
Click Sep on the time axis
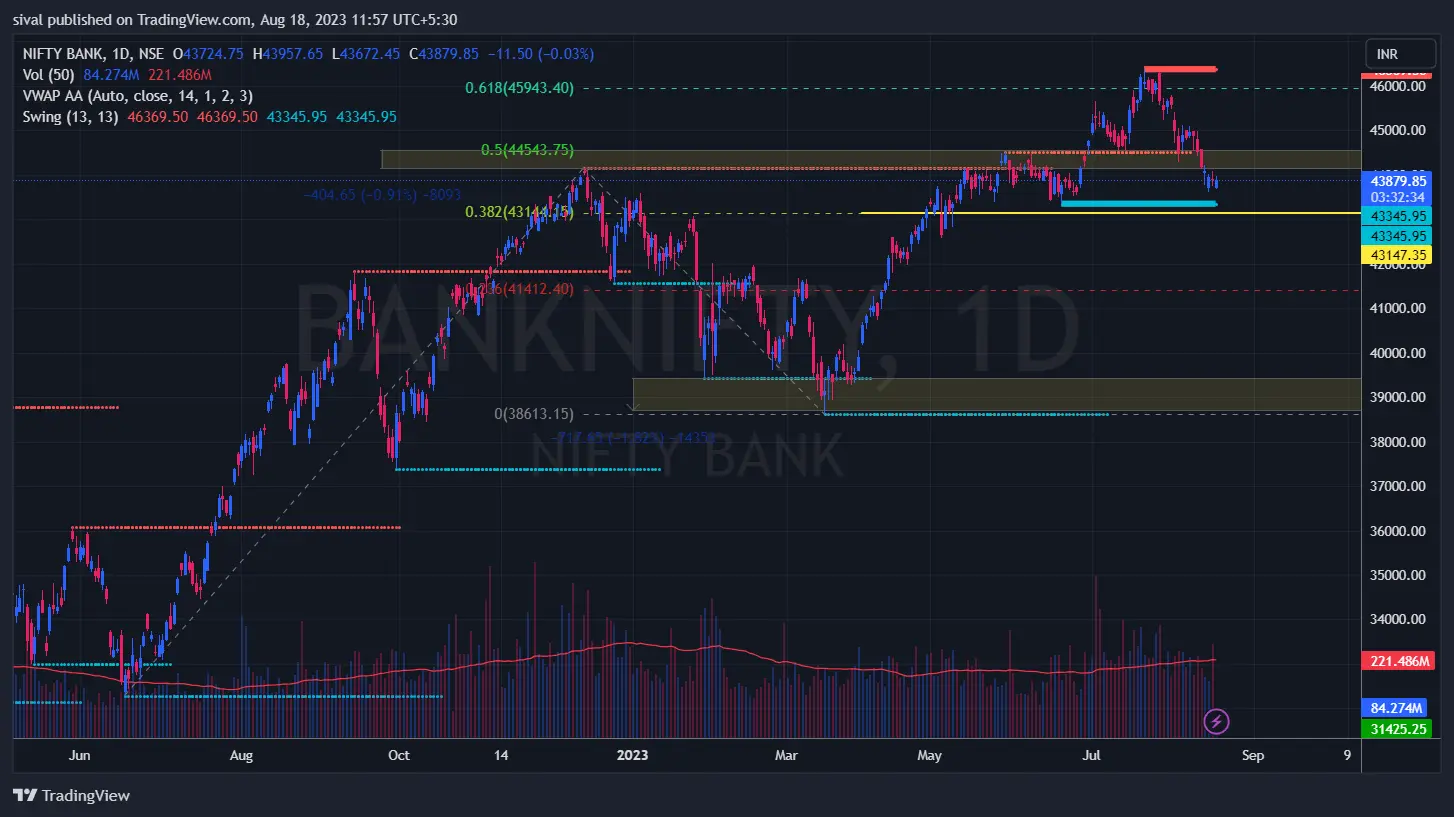click(1252, 756)
